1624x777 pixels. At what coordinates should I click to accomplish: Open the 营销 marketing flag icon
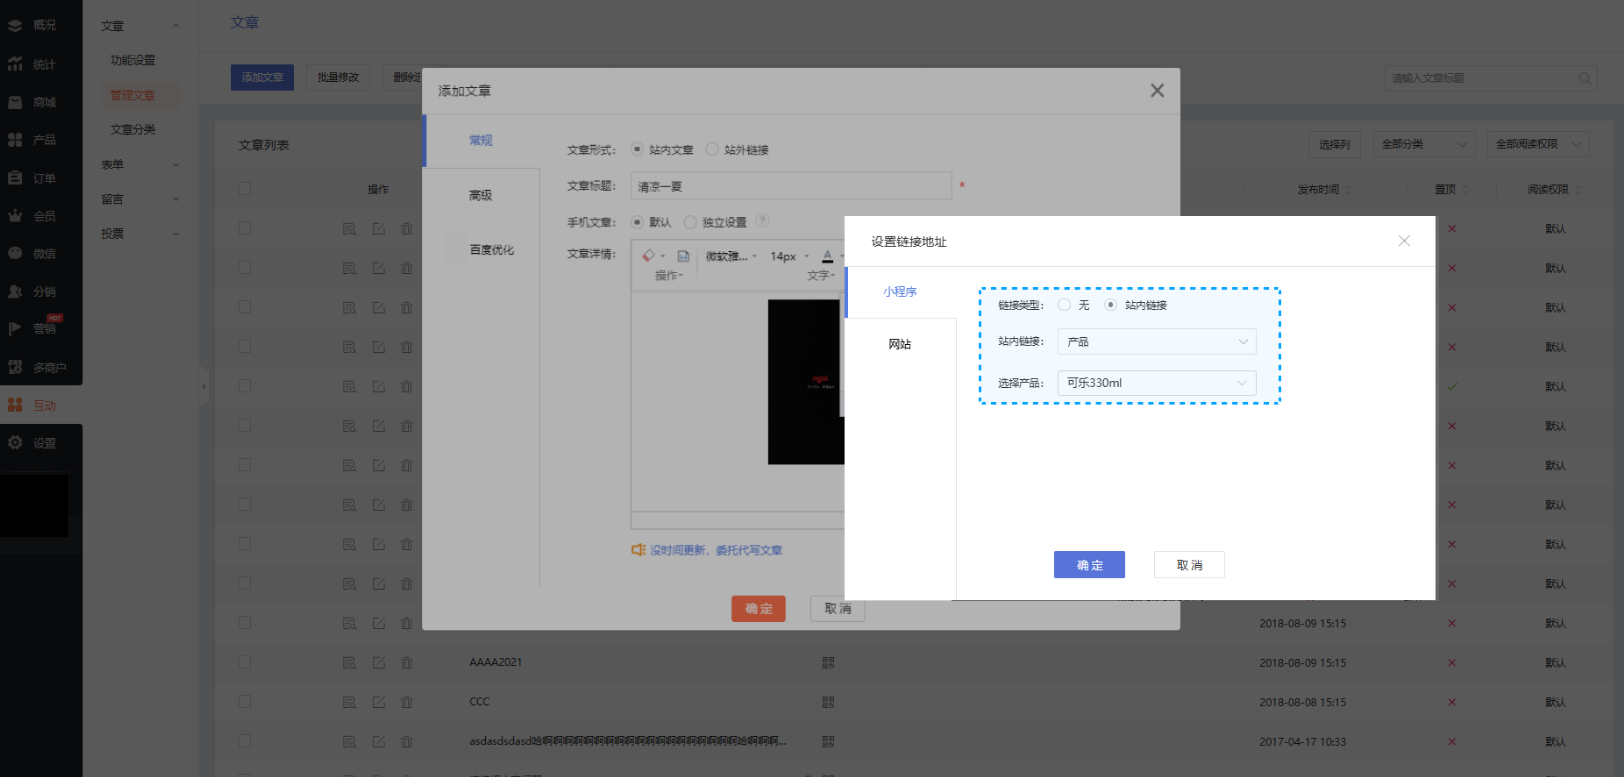coord(15,328)
